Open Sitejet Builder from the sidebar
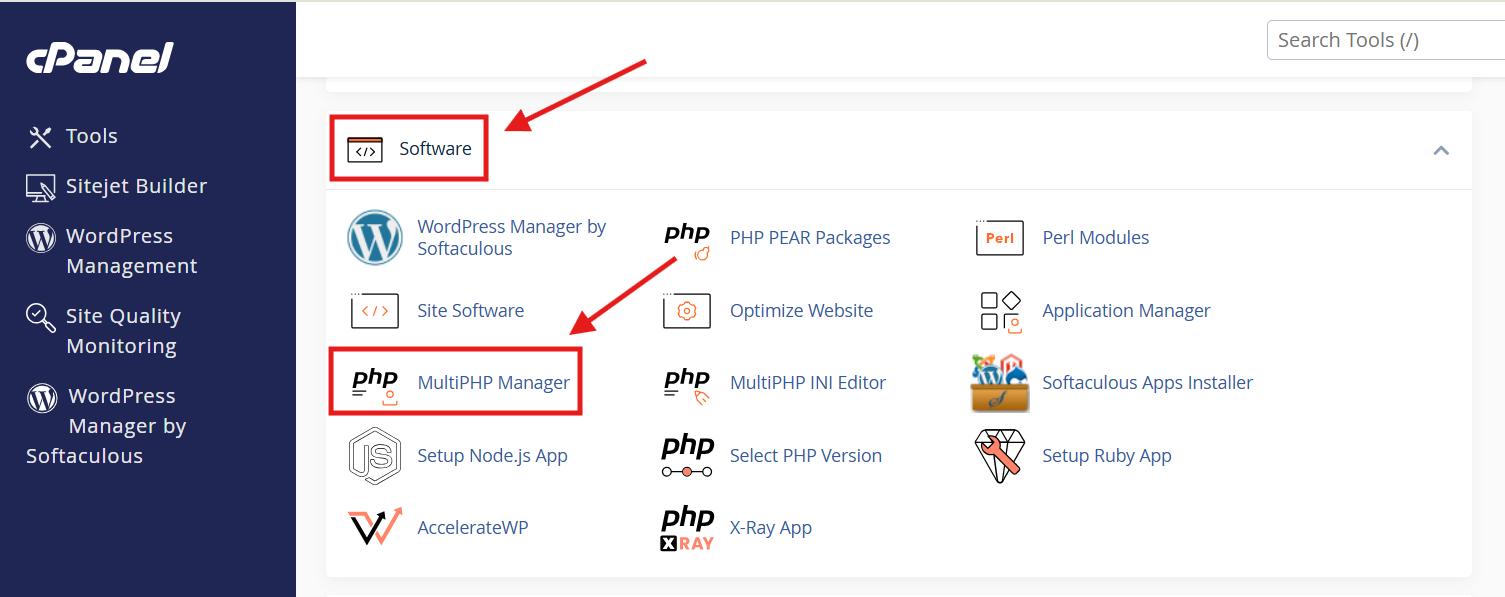The height and width of the screenshot is (597, 1505). (136, 186)
